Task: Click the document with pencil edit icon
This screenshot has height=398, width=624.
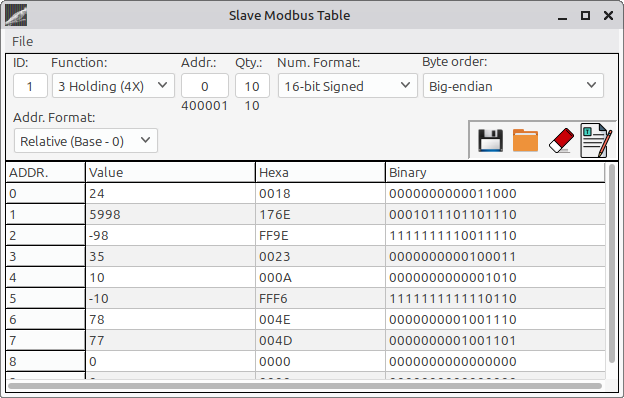Action: [596, 140]
